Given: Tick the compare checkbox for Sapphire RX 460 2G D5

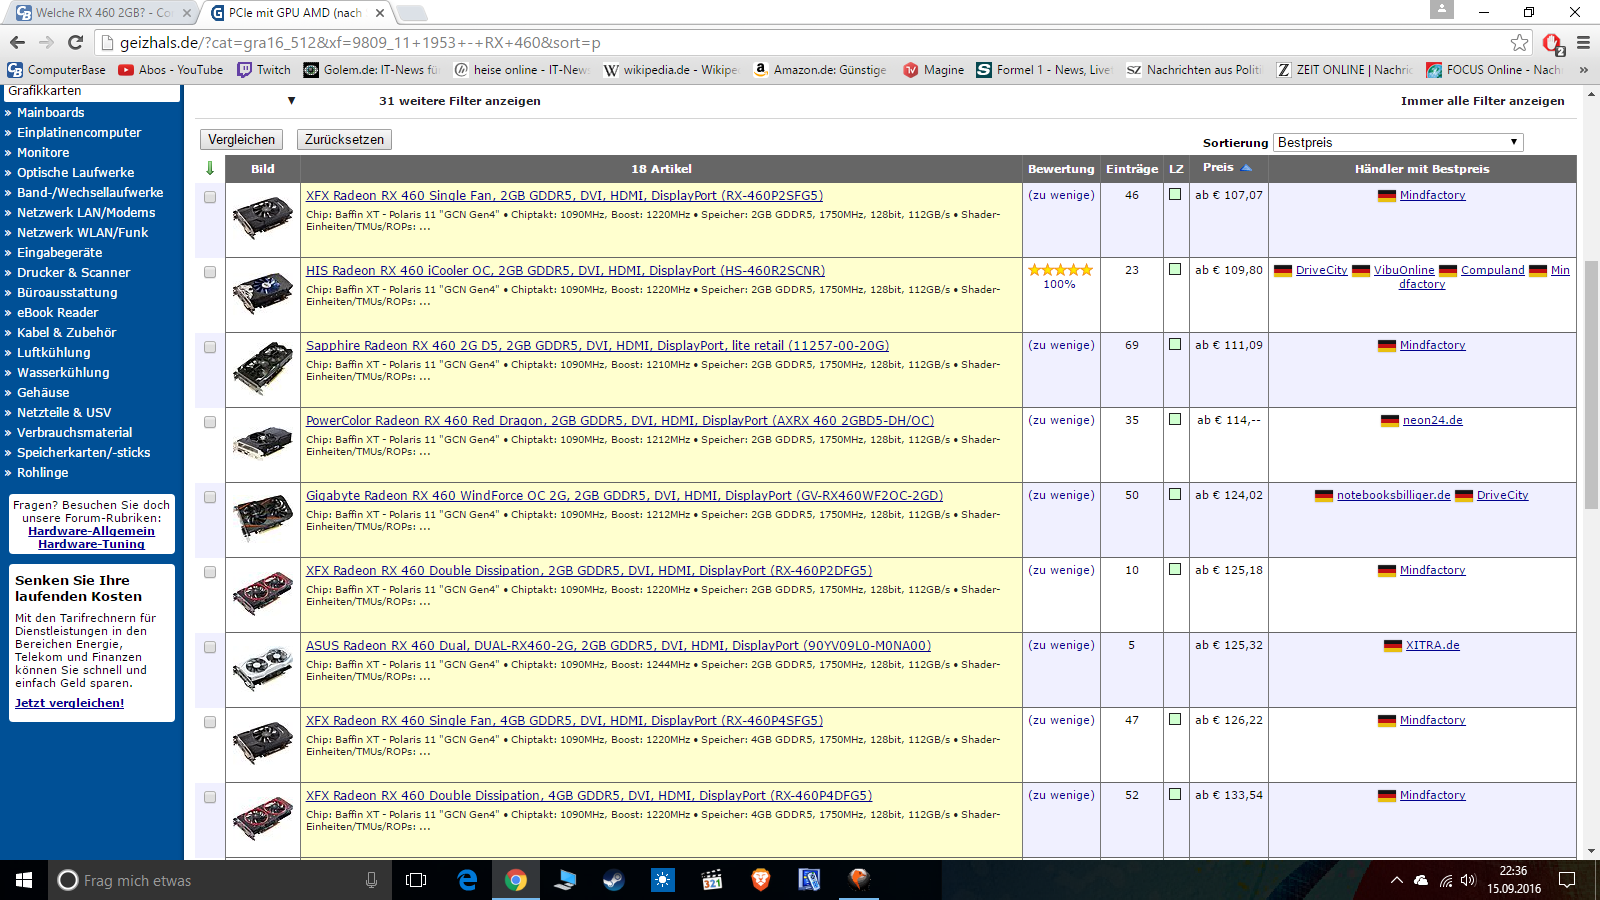Looking at the screenshot, I should (x=210, y=347).
